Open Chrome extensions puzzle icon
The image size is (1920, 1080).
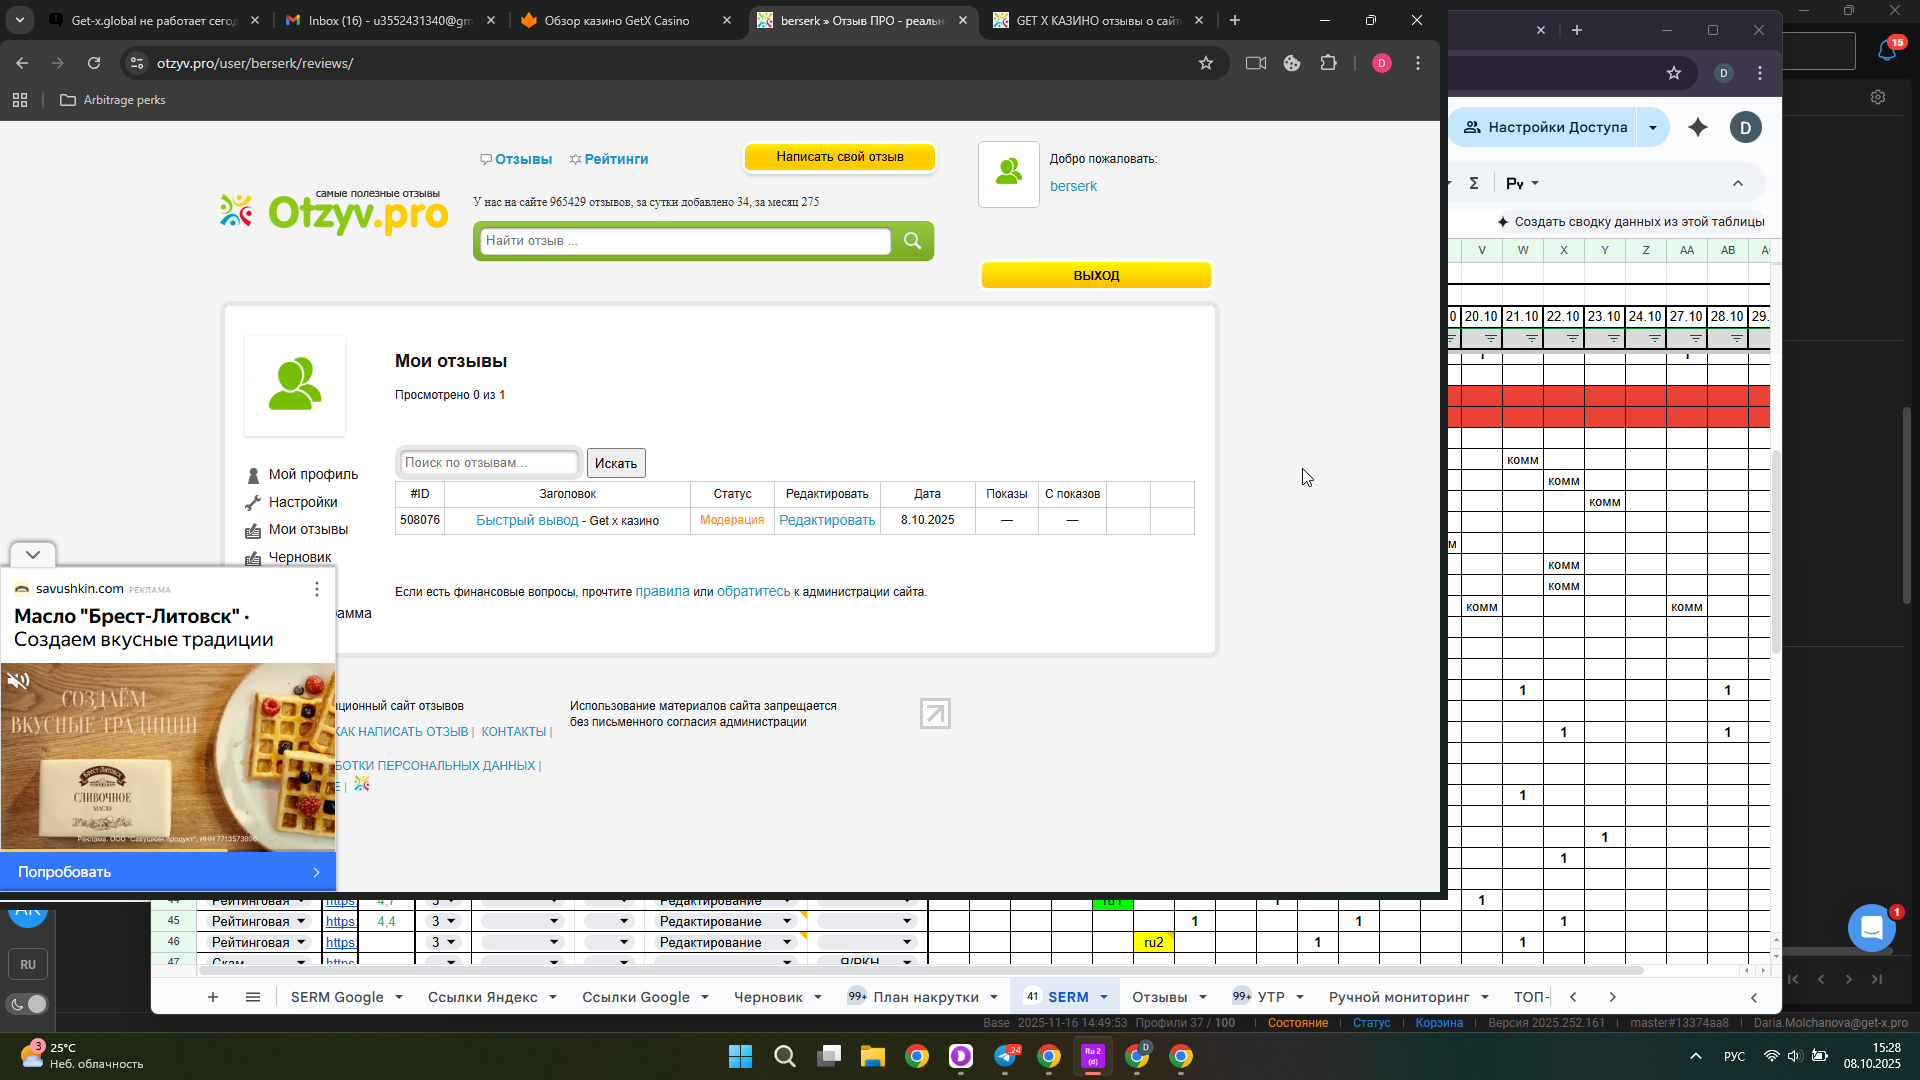tap(1328, 63)
